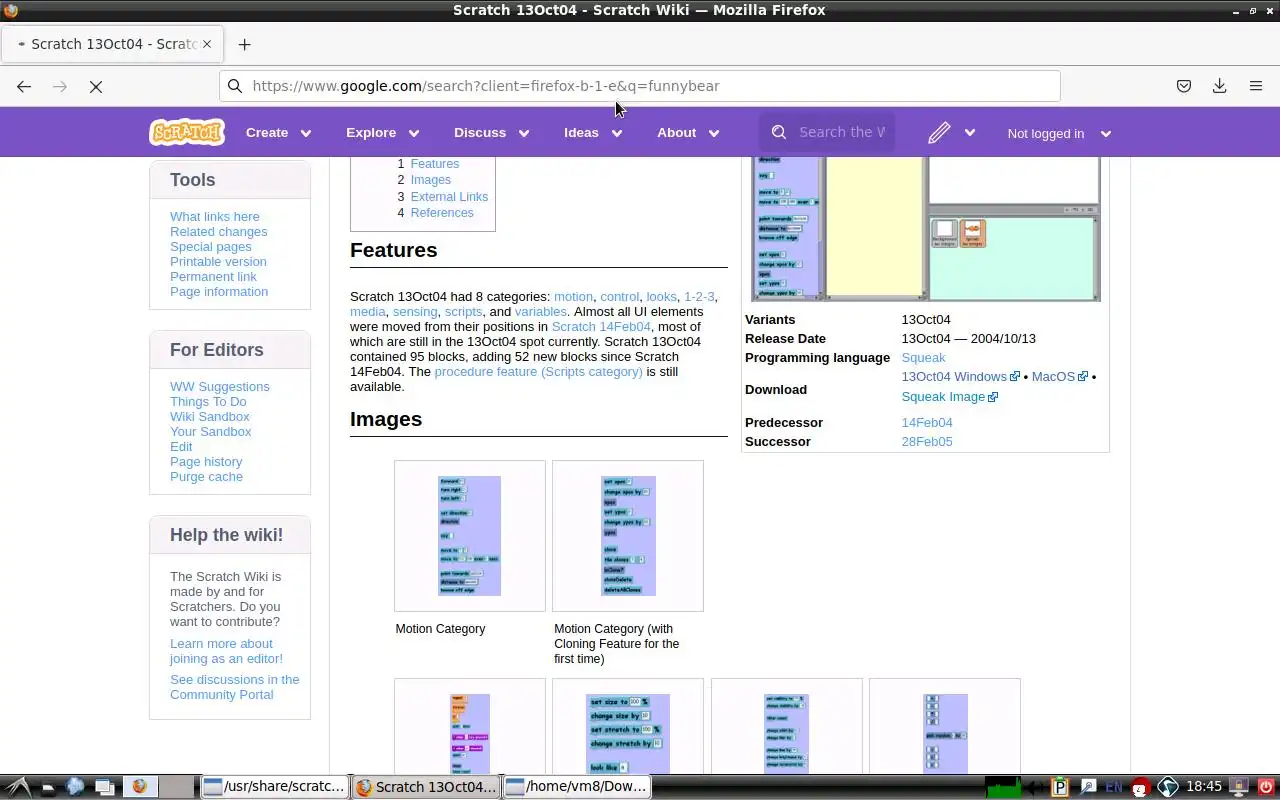
Task: Switch to the /usr/share/scratc... taskbar window
Action: [274, 786]
